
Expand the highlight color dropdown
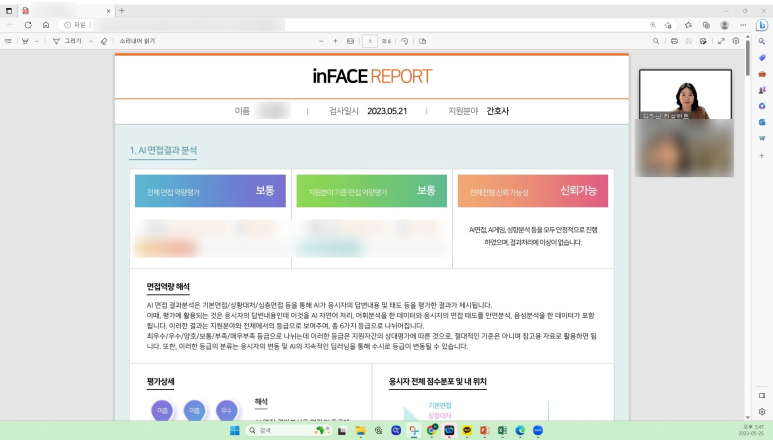(x=36, y=41)
